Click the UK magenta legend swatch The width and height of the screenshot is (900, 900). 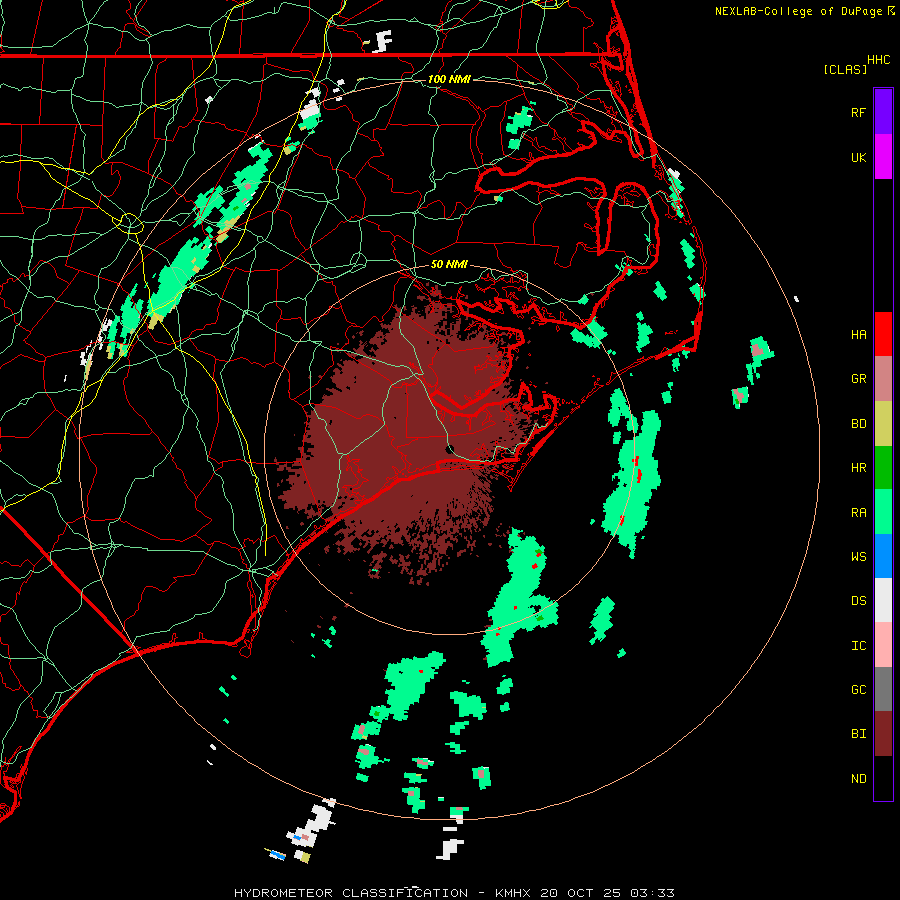pyautogui.click(x=883, y=157)
